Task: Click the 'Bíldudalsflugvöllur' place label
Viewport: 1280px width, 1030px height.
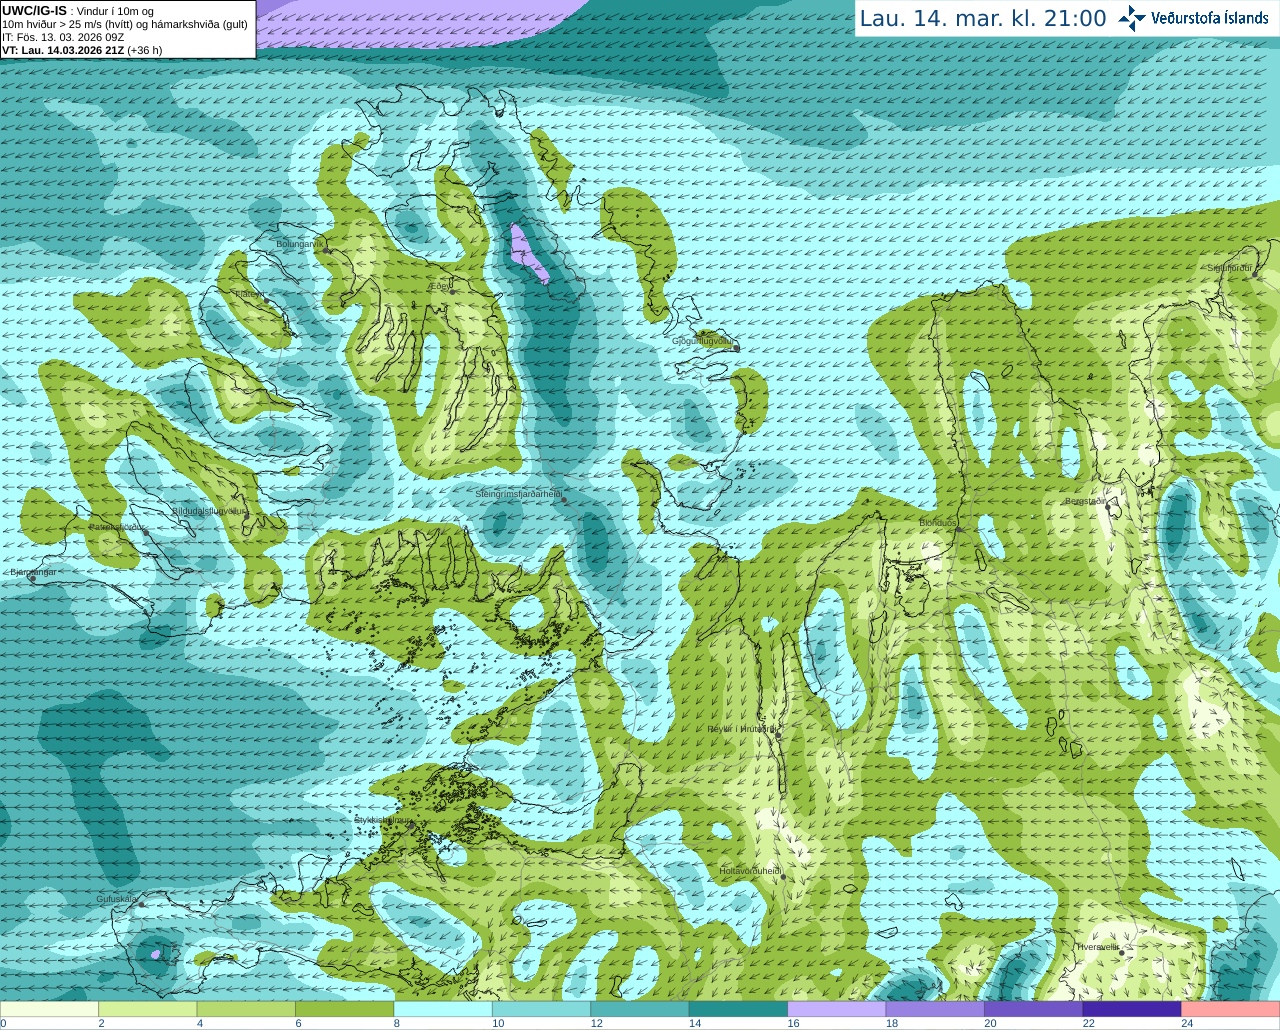Action: pyautogui.click(x=208, y=510)
